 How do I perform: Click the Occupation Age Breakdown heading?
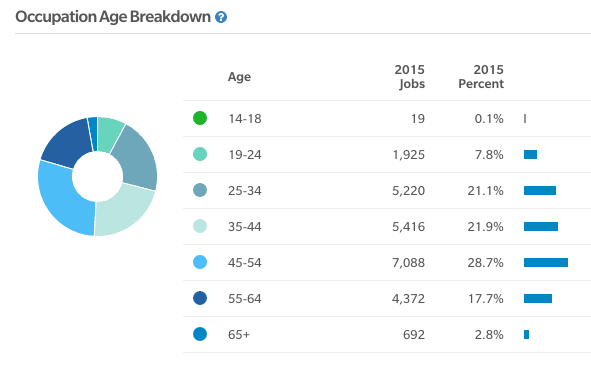tap(113, 17)
